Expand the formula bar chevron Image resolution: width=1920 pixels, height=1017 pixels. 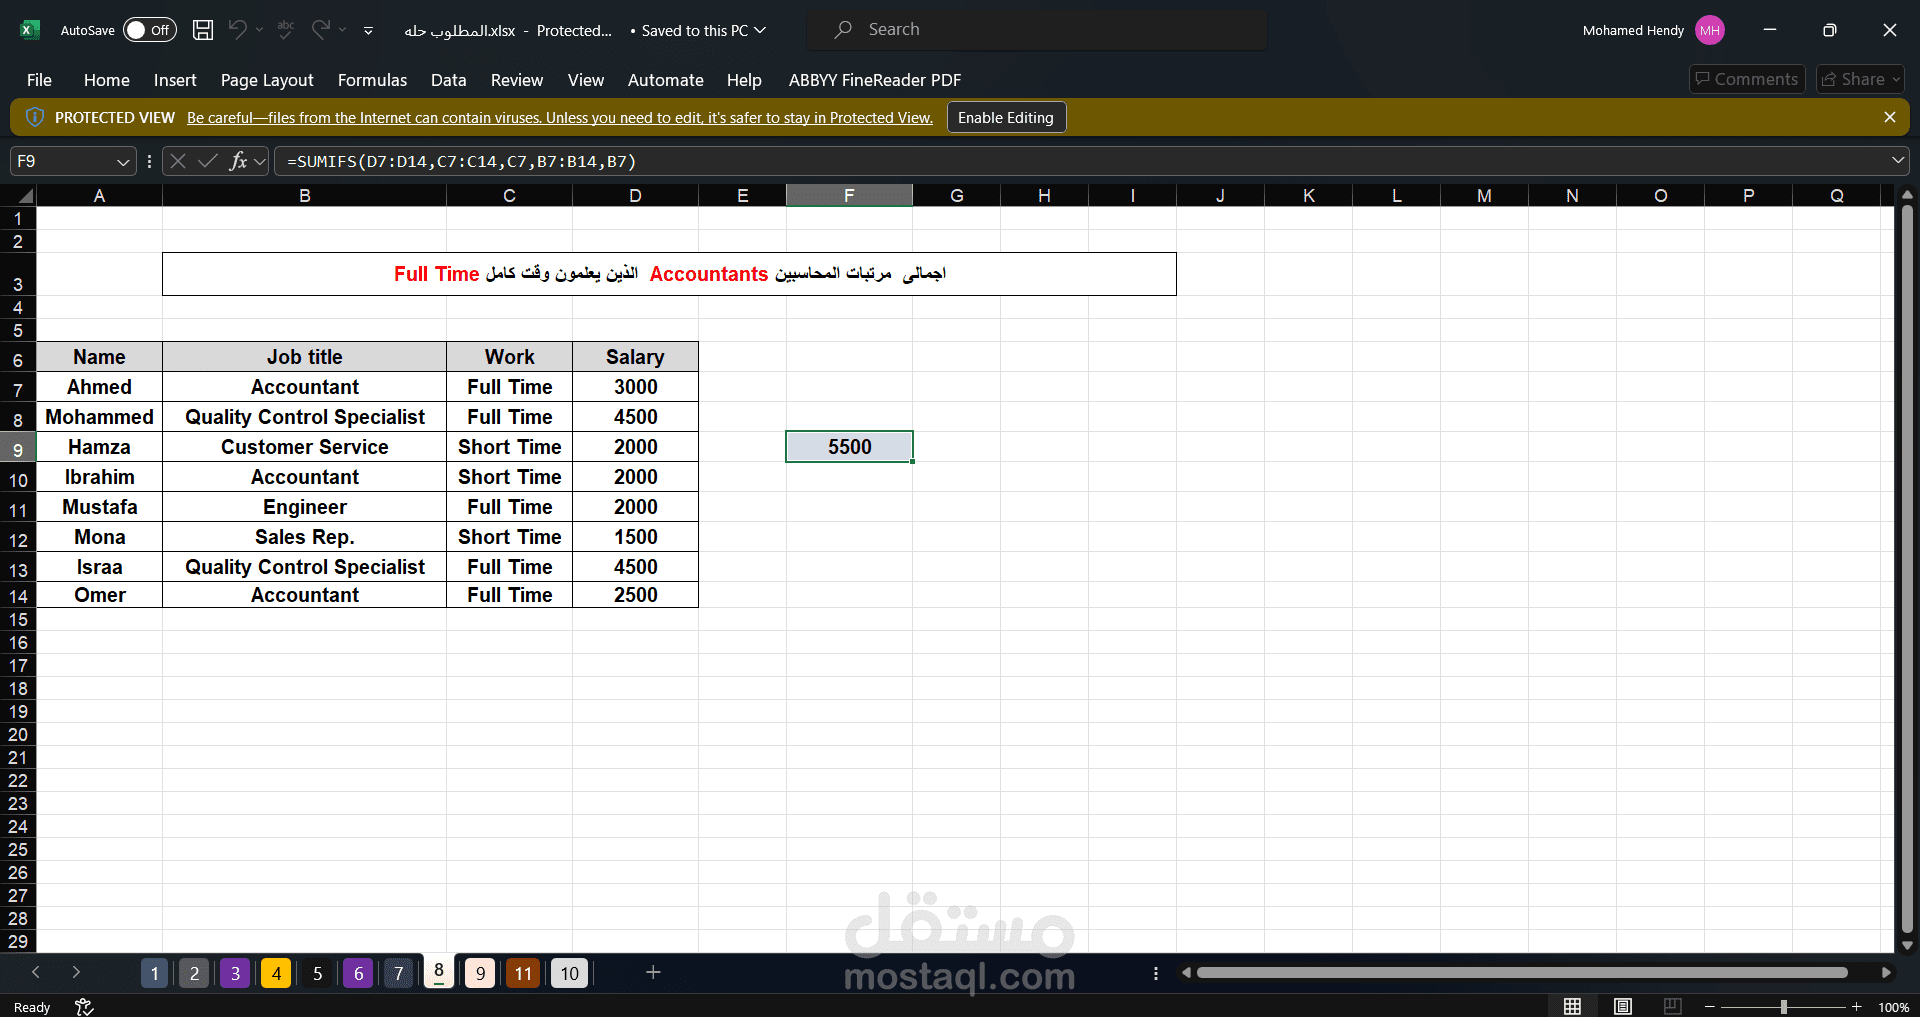click(1897, 160)
